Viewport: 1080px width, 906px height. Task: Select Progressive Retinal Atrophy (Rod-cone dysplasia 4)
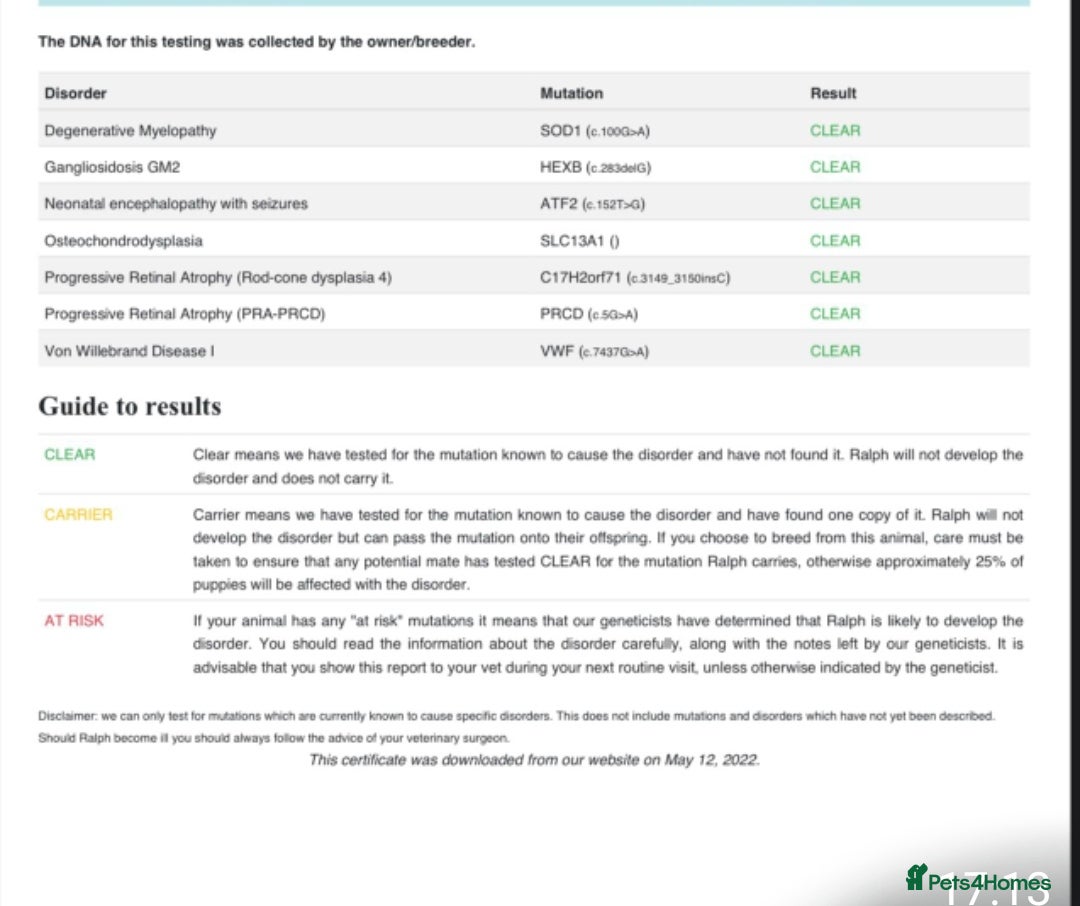point(218,277)
